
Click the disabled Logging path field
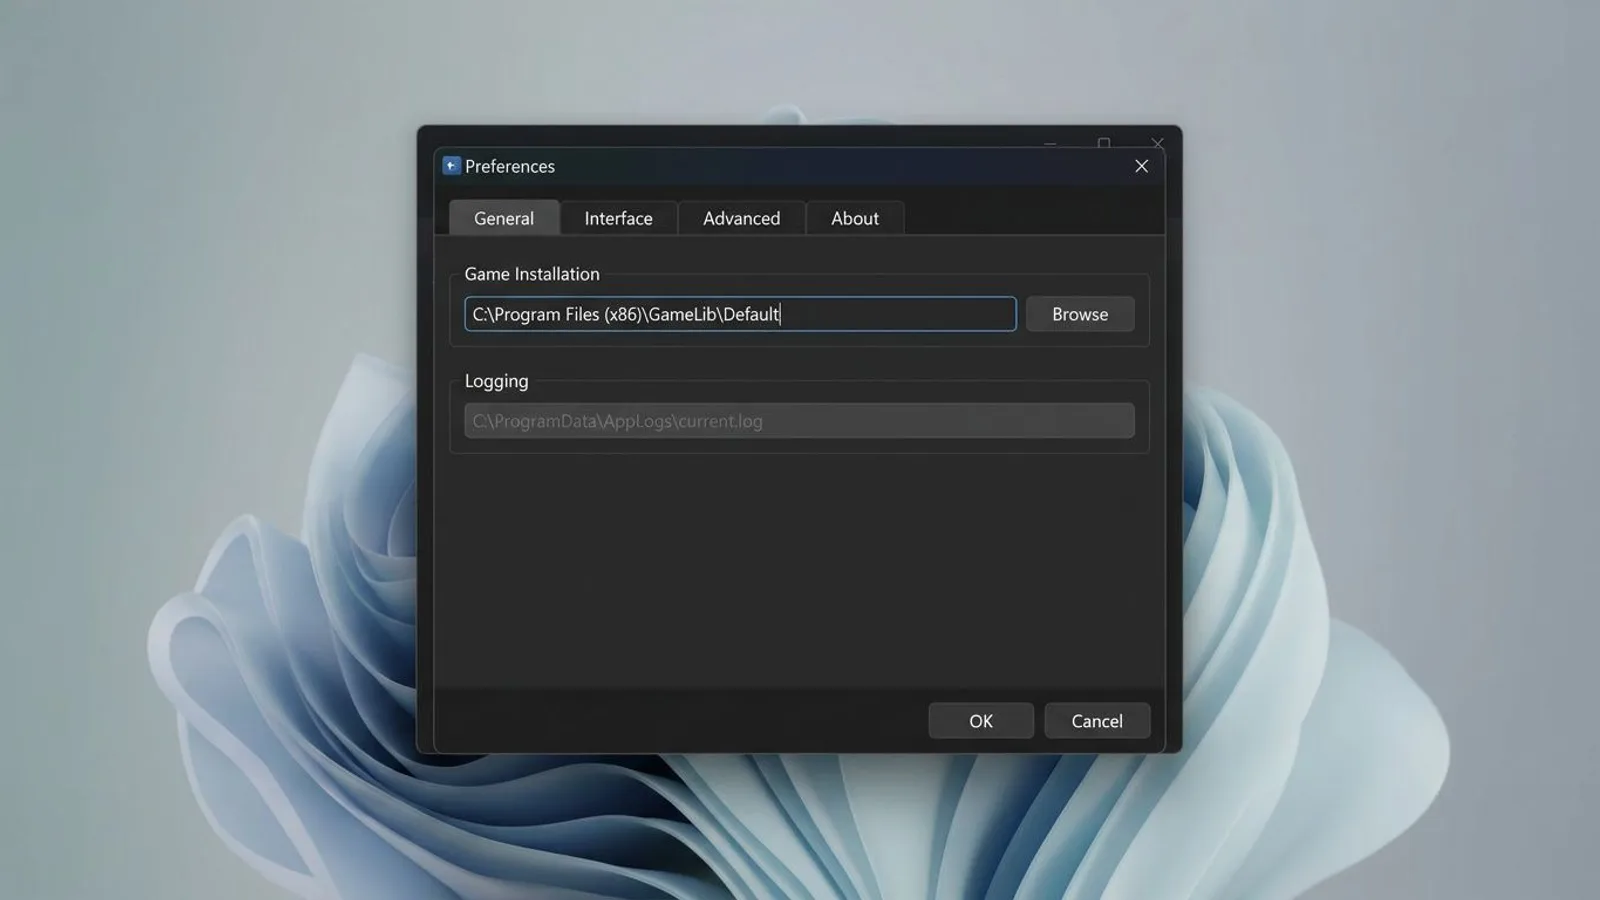(799, 421)
